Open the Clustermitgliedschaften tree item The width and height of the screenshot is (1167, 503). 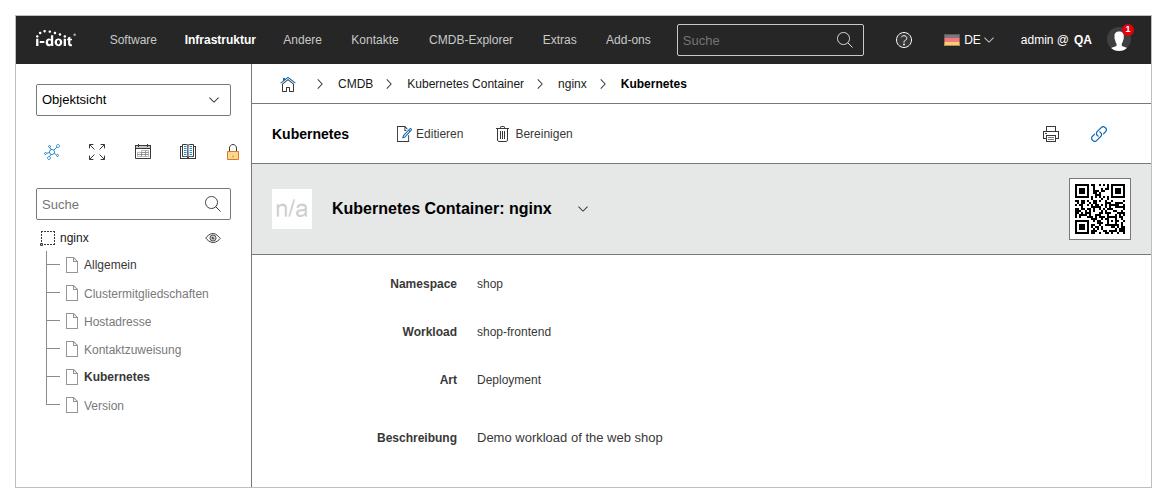(146, 294)
